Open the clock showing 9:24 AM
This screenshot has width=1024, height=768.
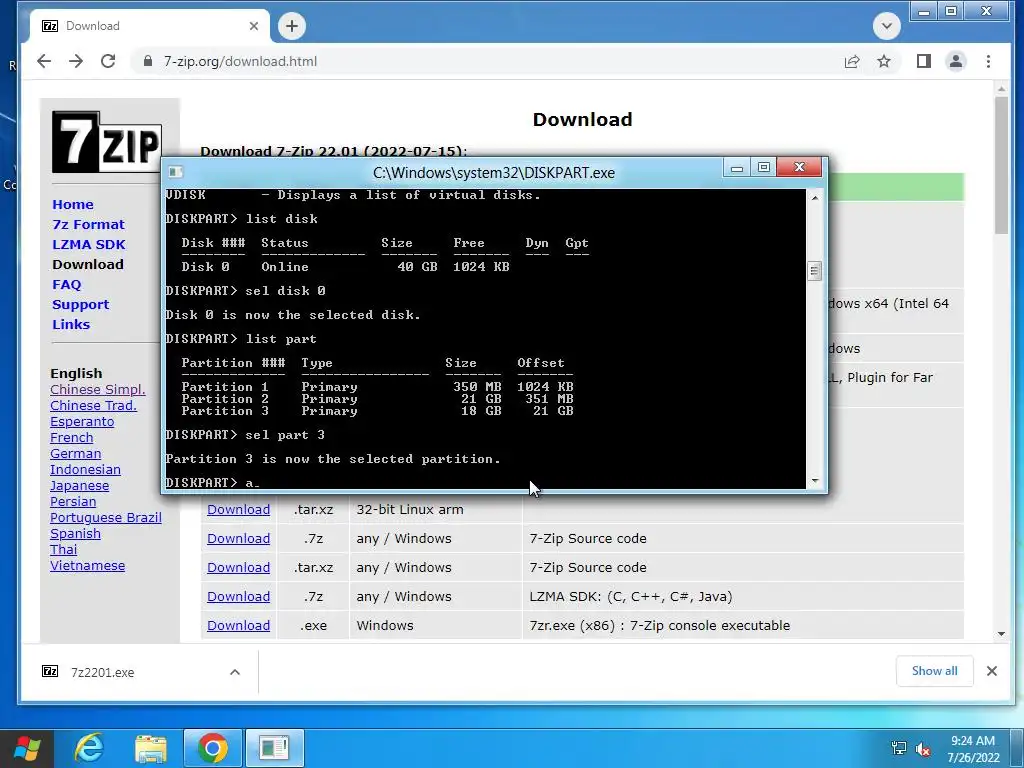tap(973, 749)
